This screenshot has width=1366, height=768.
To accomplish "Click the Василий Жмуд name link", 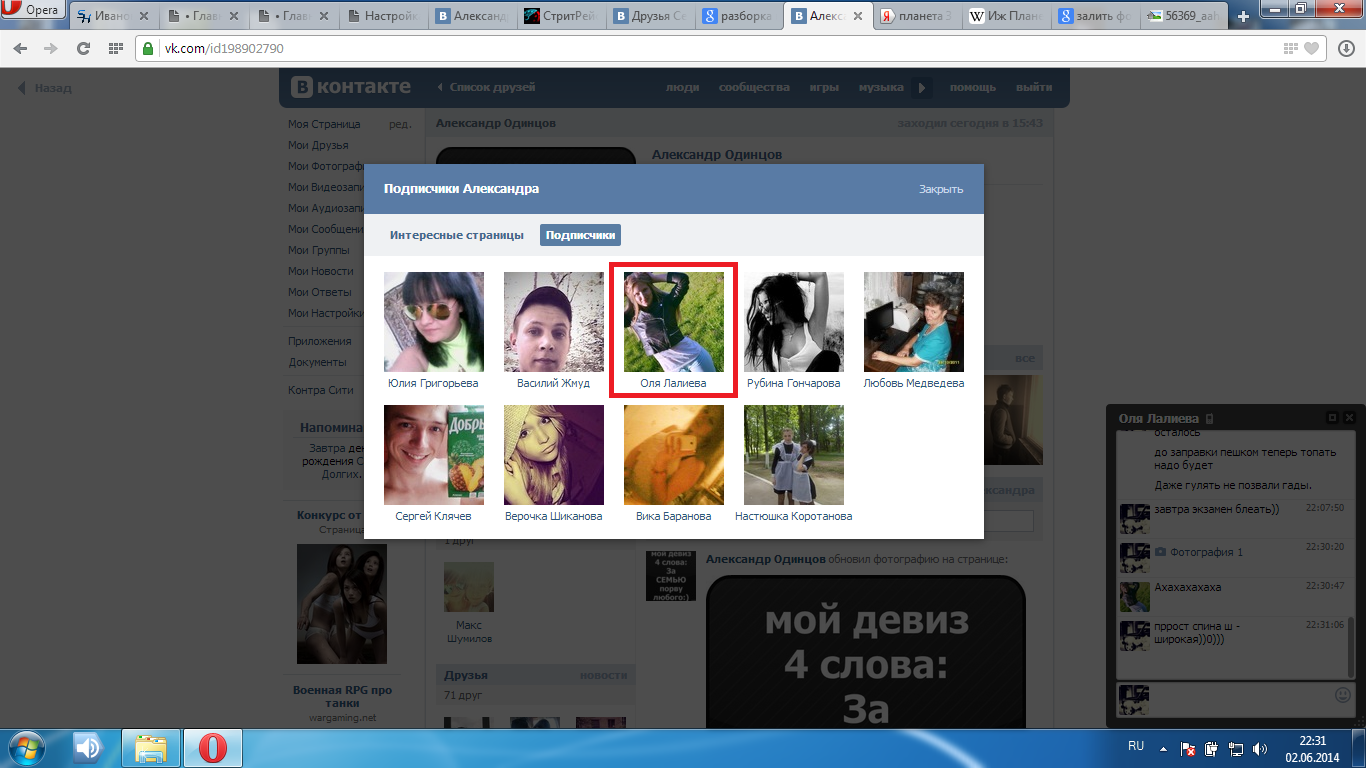I will (x=553, y=383).
